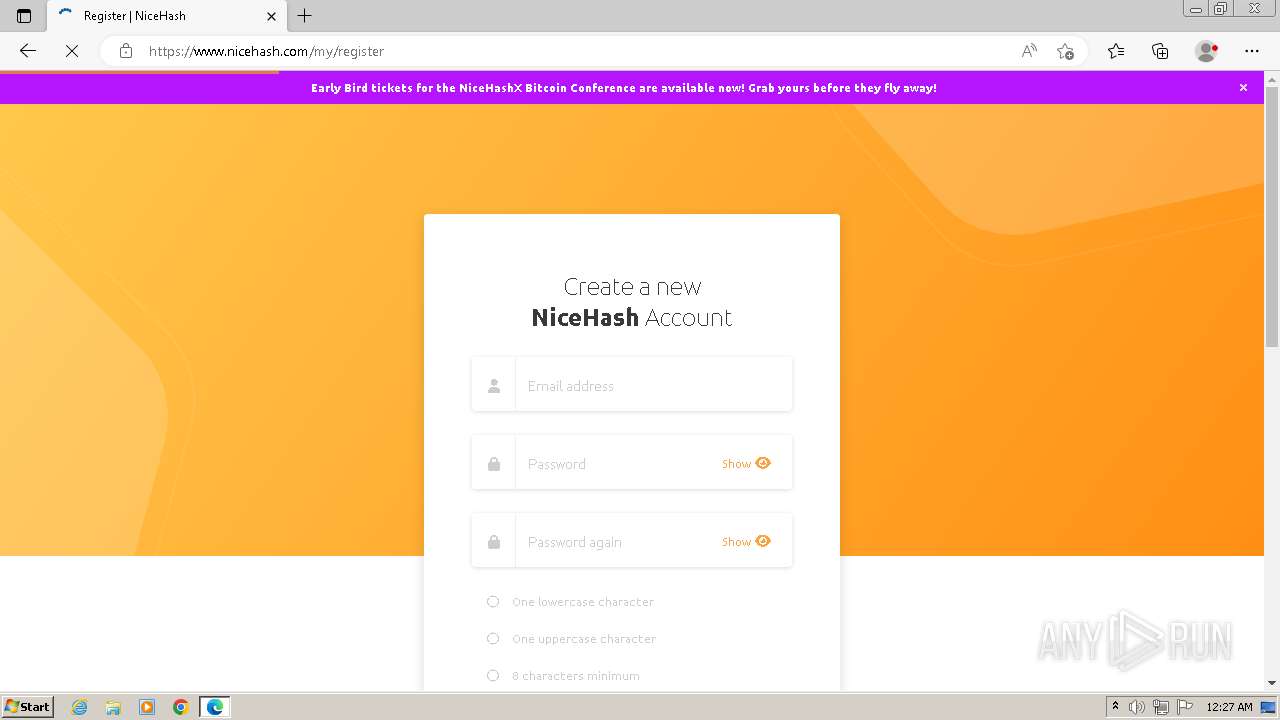
Task: Open the Action Center flag icon
Action: pos(1185,707)
